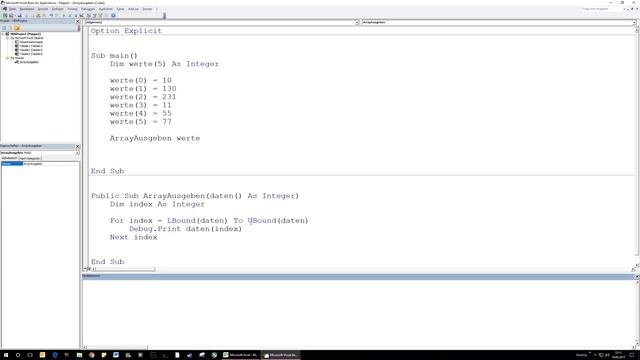Click the Sub main() line

pyautogui.click(x=114, y=56)
